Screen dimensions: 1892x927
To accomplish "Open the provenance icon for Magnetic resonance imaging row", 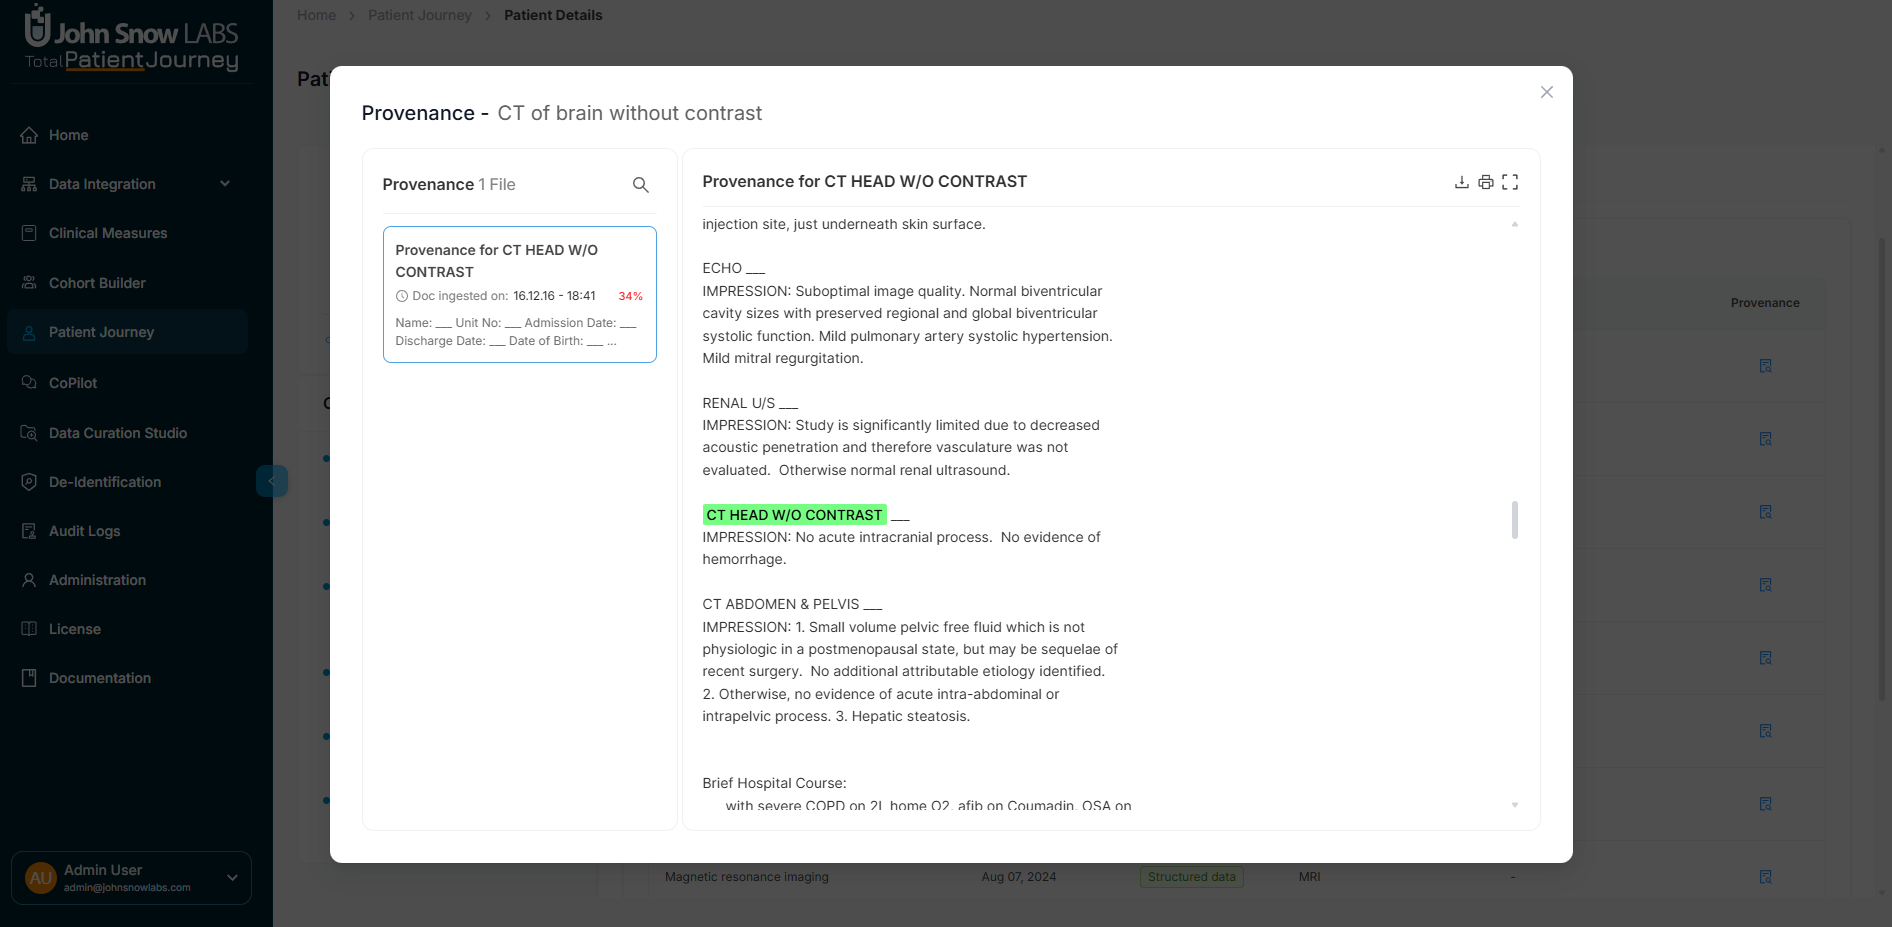I will pyautogui.click(x=1766, y=877).
